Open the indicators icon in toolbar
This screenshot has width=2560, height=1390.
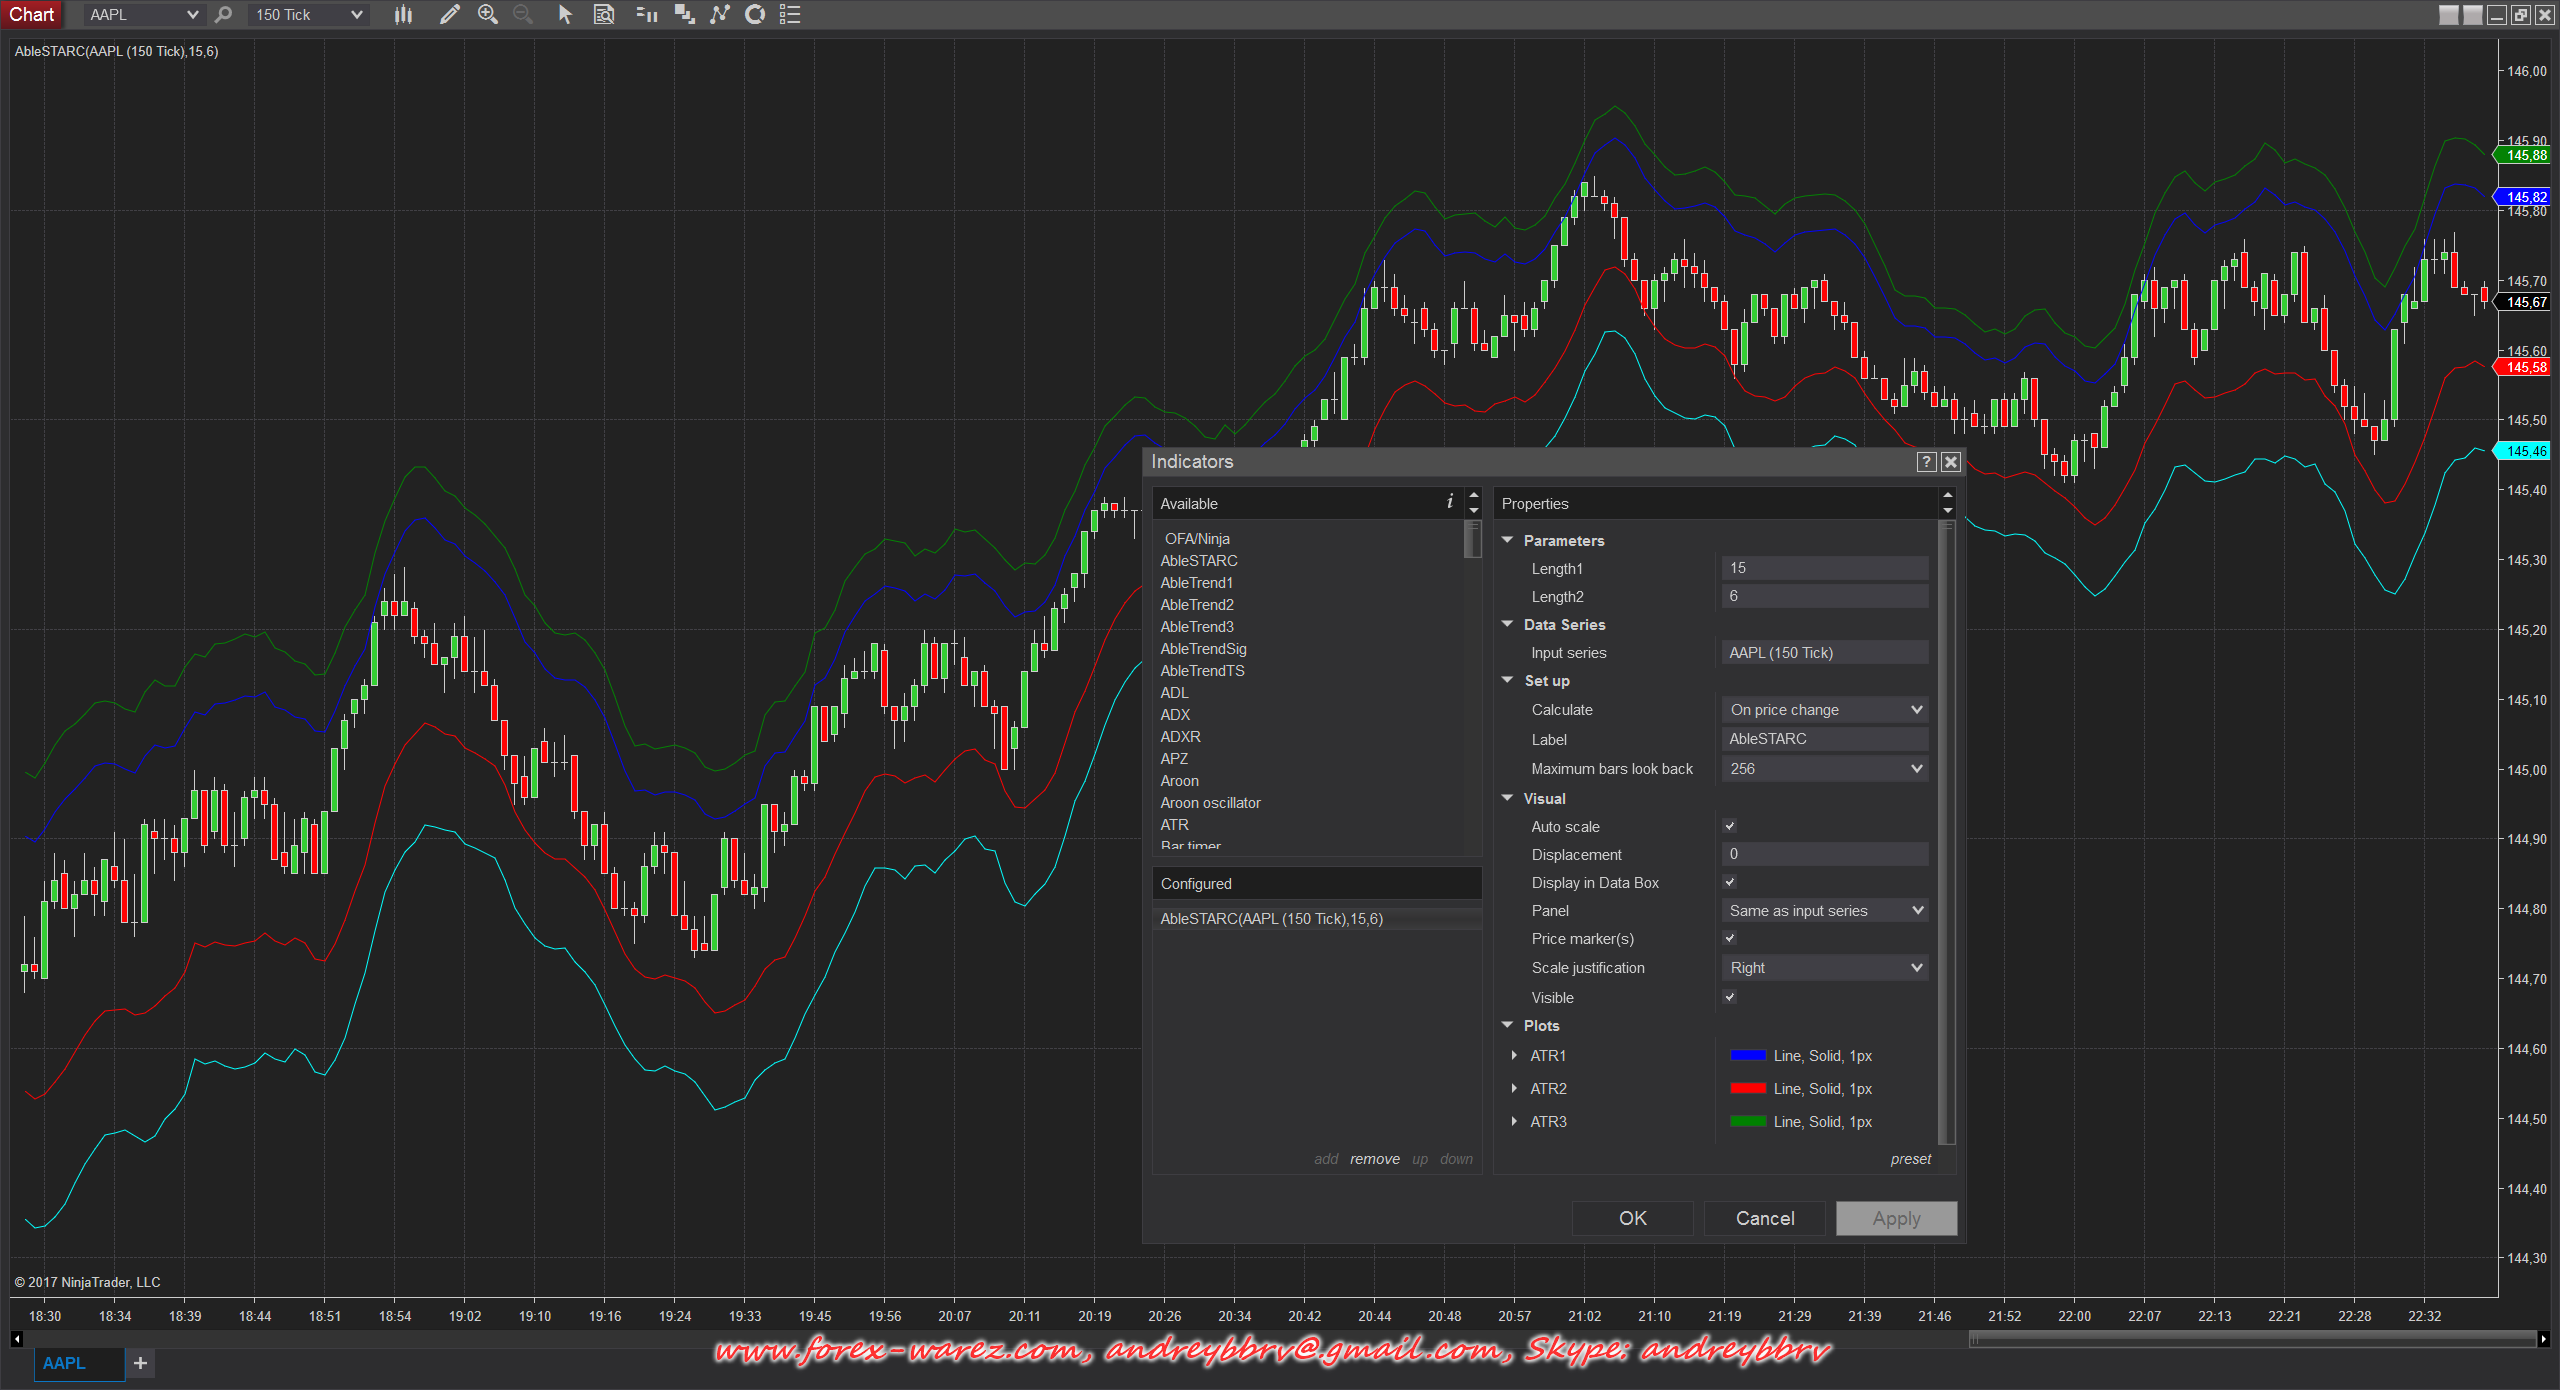pos(720,15)
